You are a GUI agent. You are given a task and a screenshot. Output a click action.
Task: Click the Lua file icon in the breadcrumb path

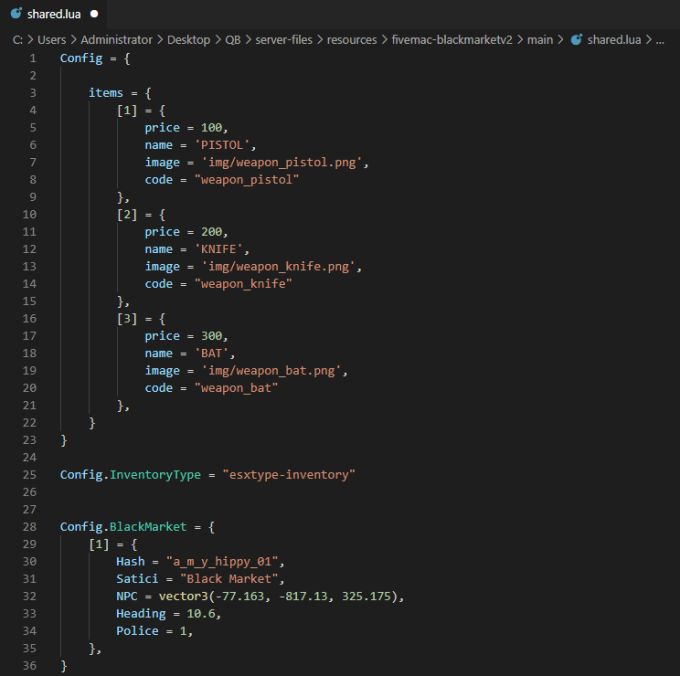click(x=575, y=40)
